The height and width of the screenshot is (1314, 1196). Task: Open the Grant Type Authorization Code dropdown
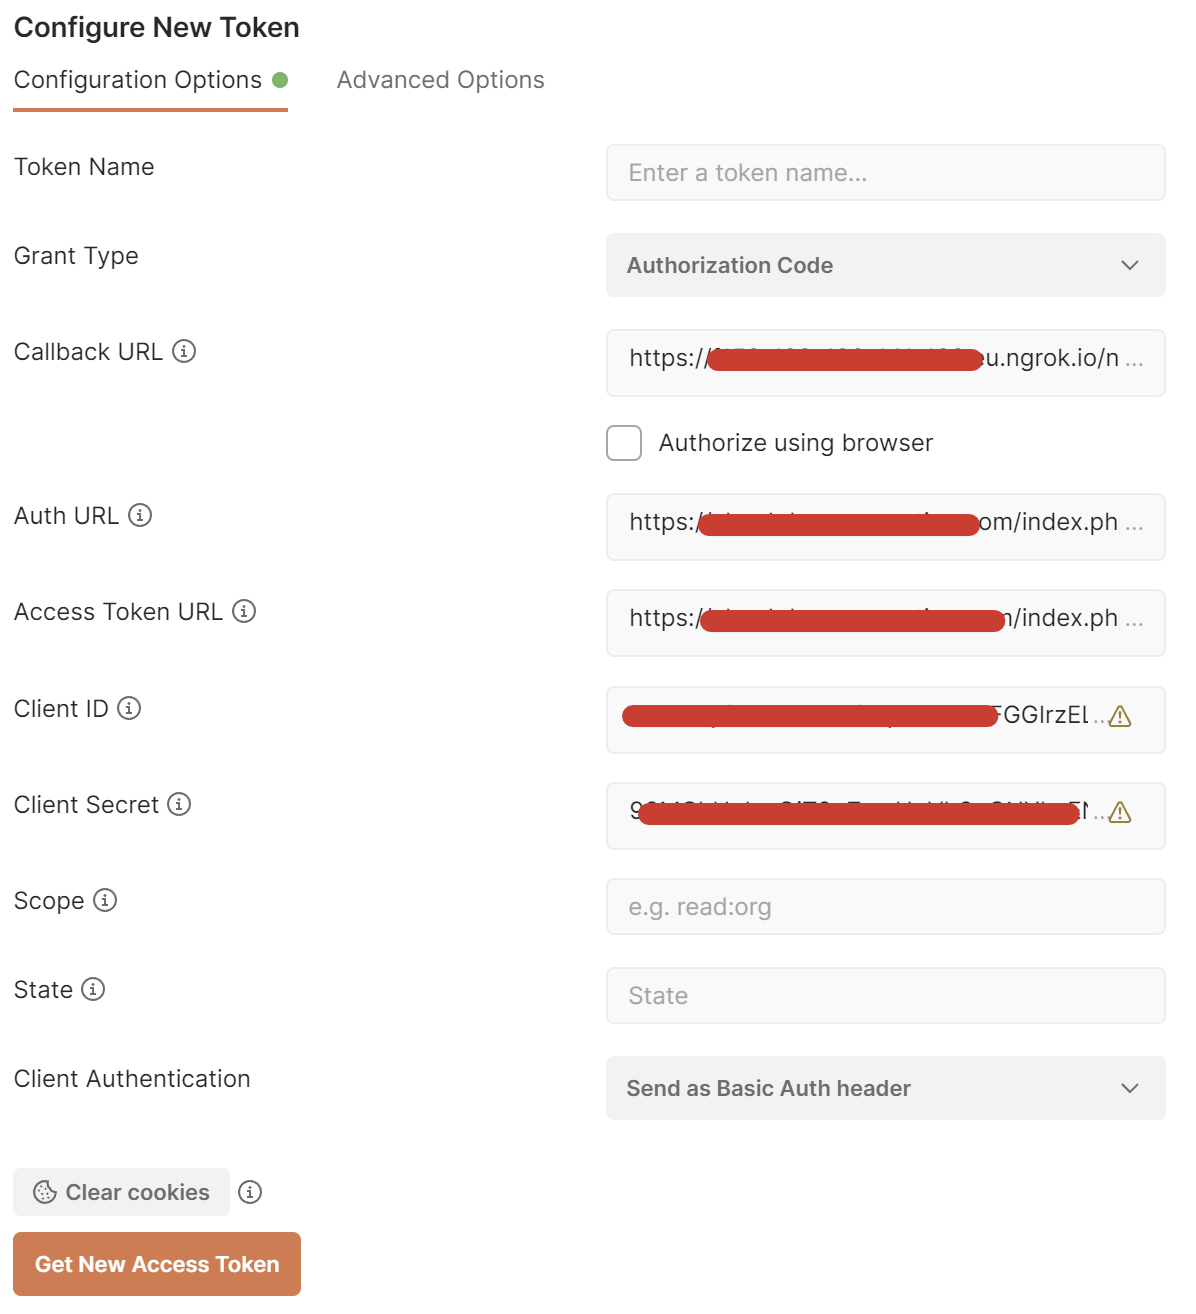pyautogui.click(x=886, y=265)
